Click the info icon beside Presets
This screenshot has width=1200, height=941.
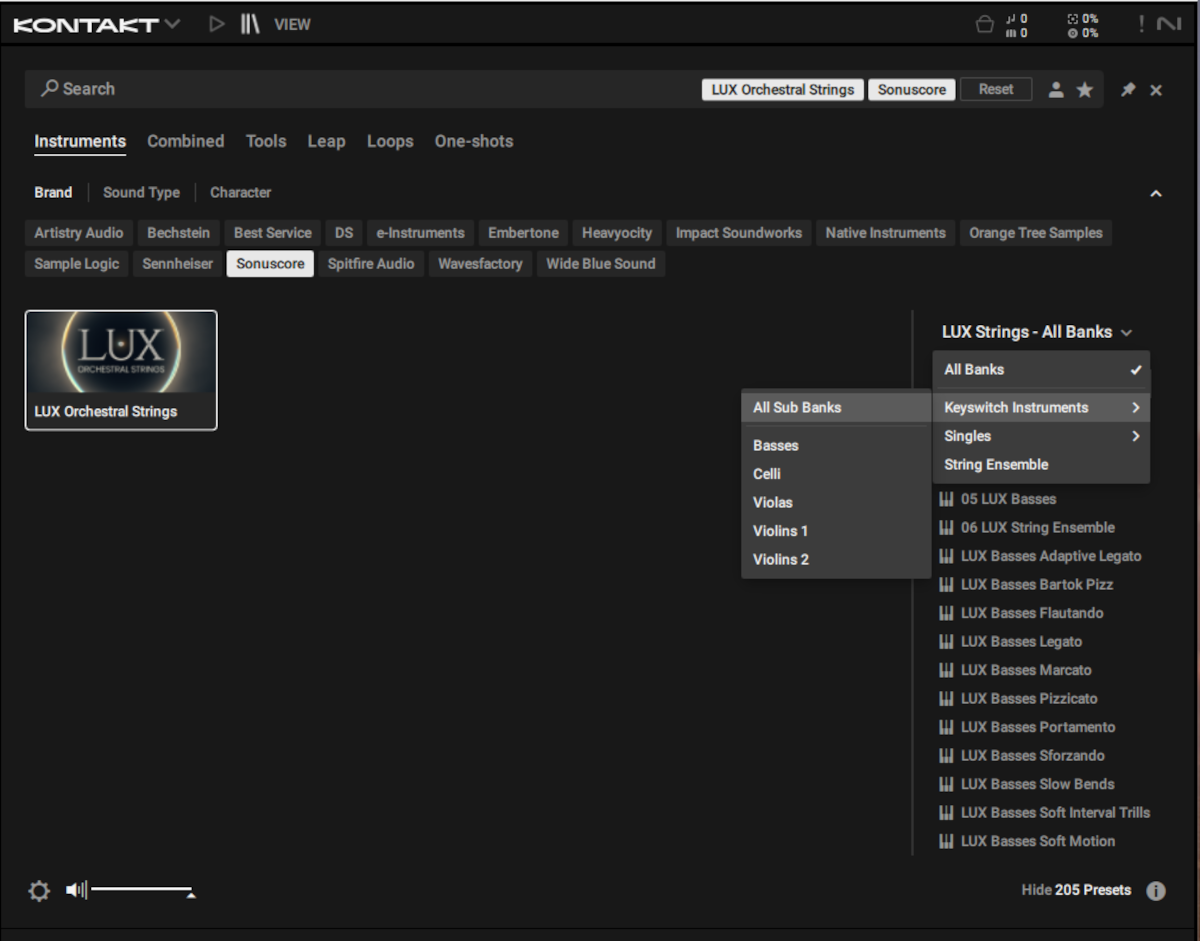[x=1156, y=891]
